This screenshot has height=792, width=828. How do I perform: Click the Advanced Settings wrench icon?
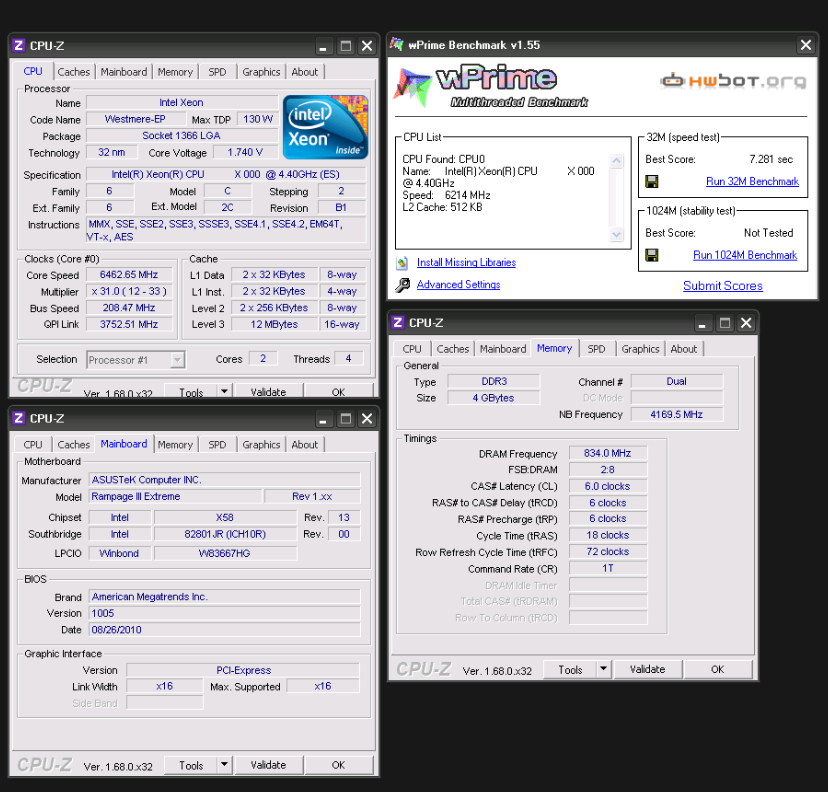pos(402,285)
